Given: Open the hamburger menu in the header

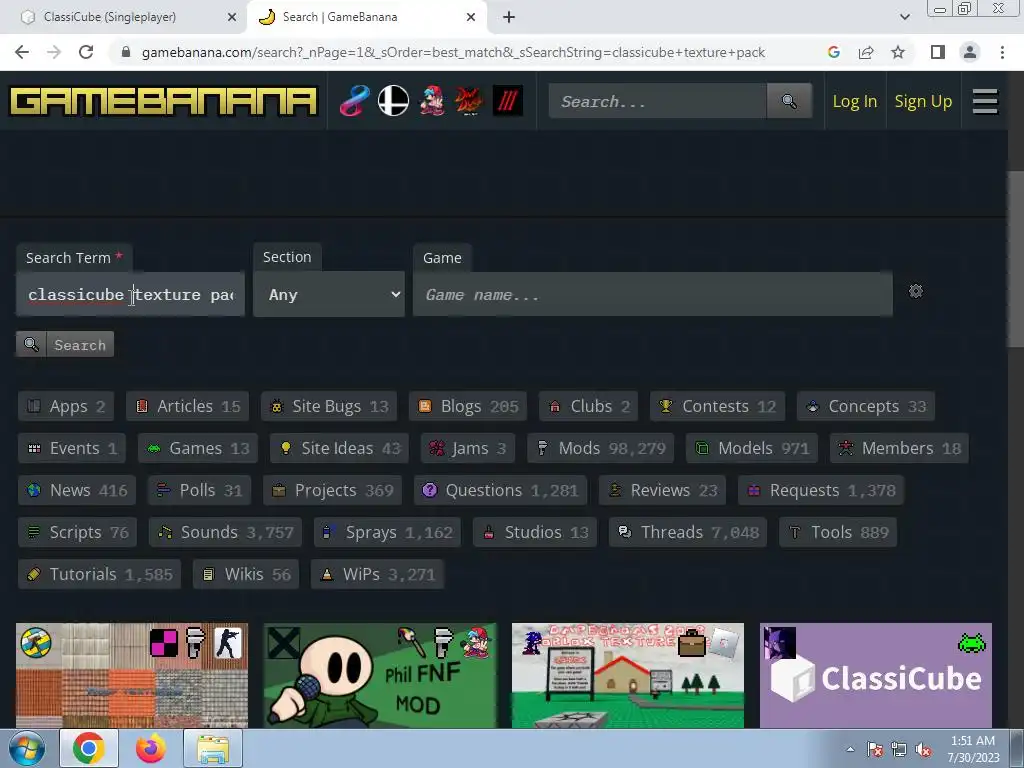Looking at the screenshot, I should coord(985,101).
